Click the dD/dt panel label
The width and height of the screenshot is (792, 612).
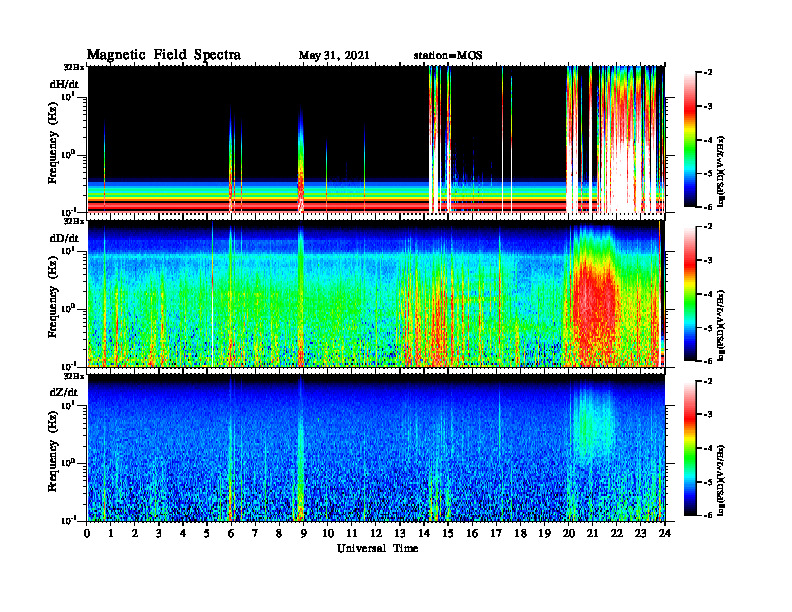pos(64,238)
